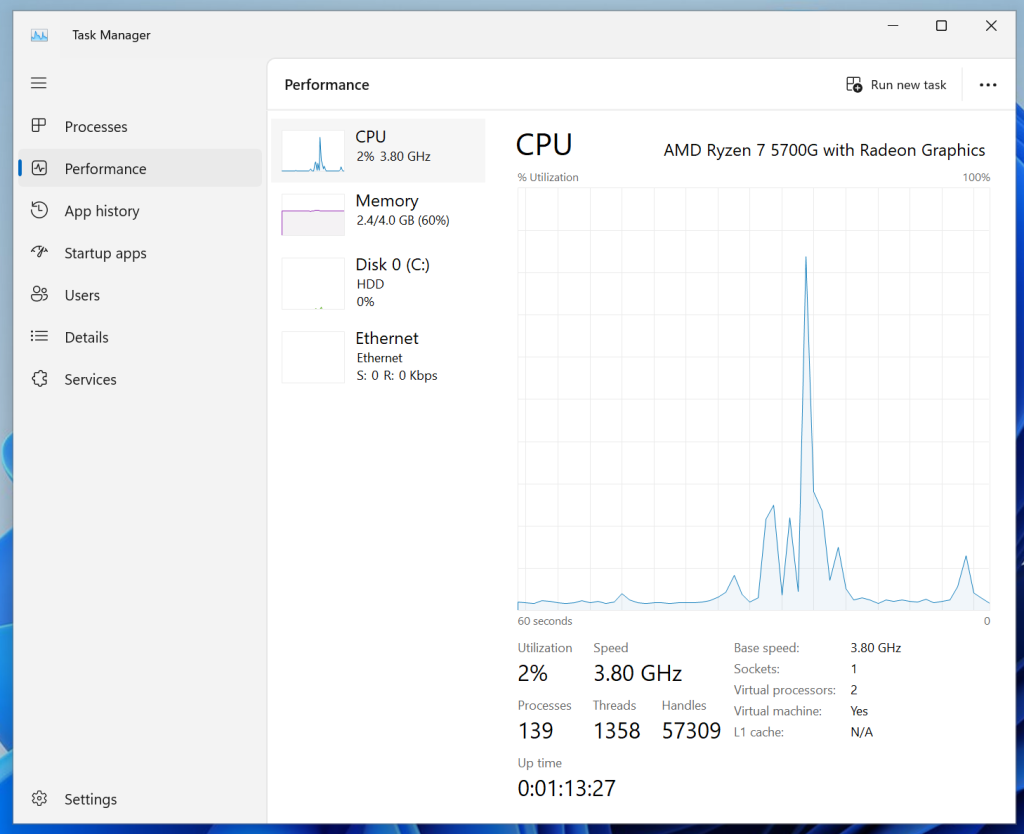Viewport: 1024px width, 834px height.
Task: Click Run new task
Action: coord(897,84)
